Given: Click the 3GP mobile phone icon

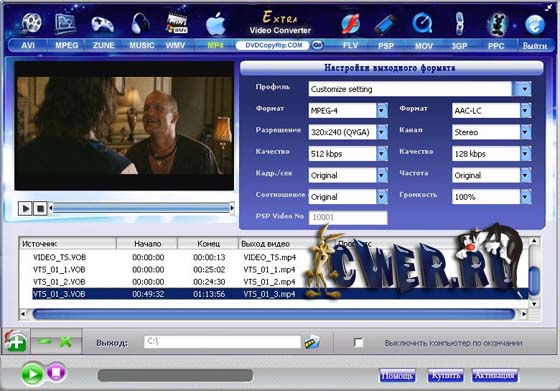Looking at the screenshot, I should tap(460, 24).
